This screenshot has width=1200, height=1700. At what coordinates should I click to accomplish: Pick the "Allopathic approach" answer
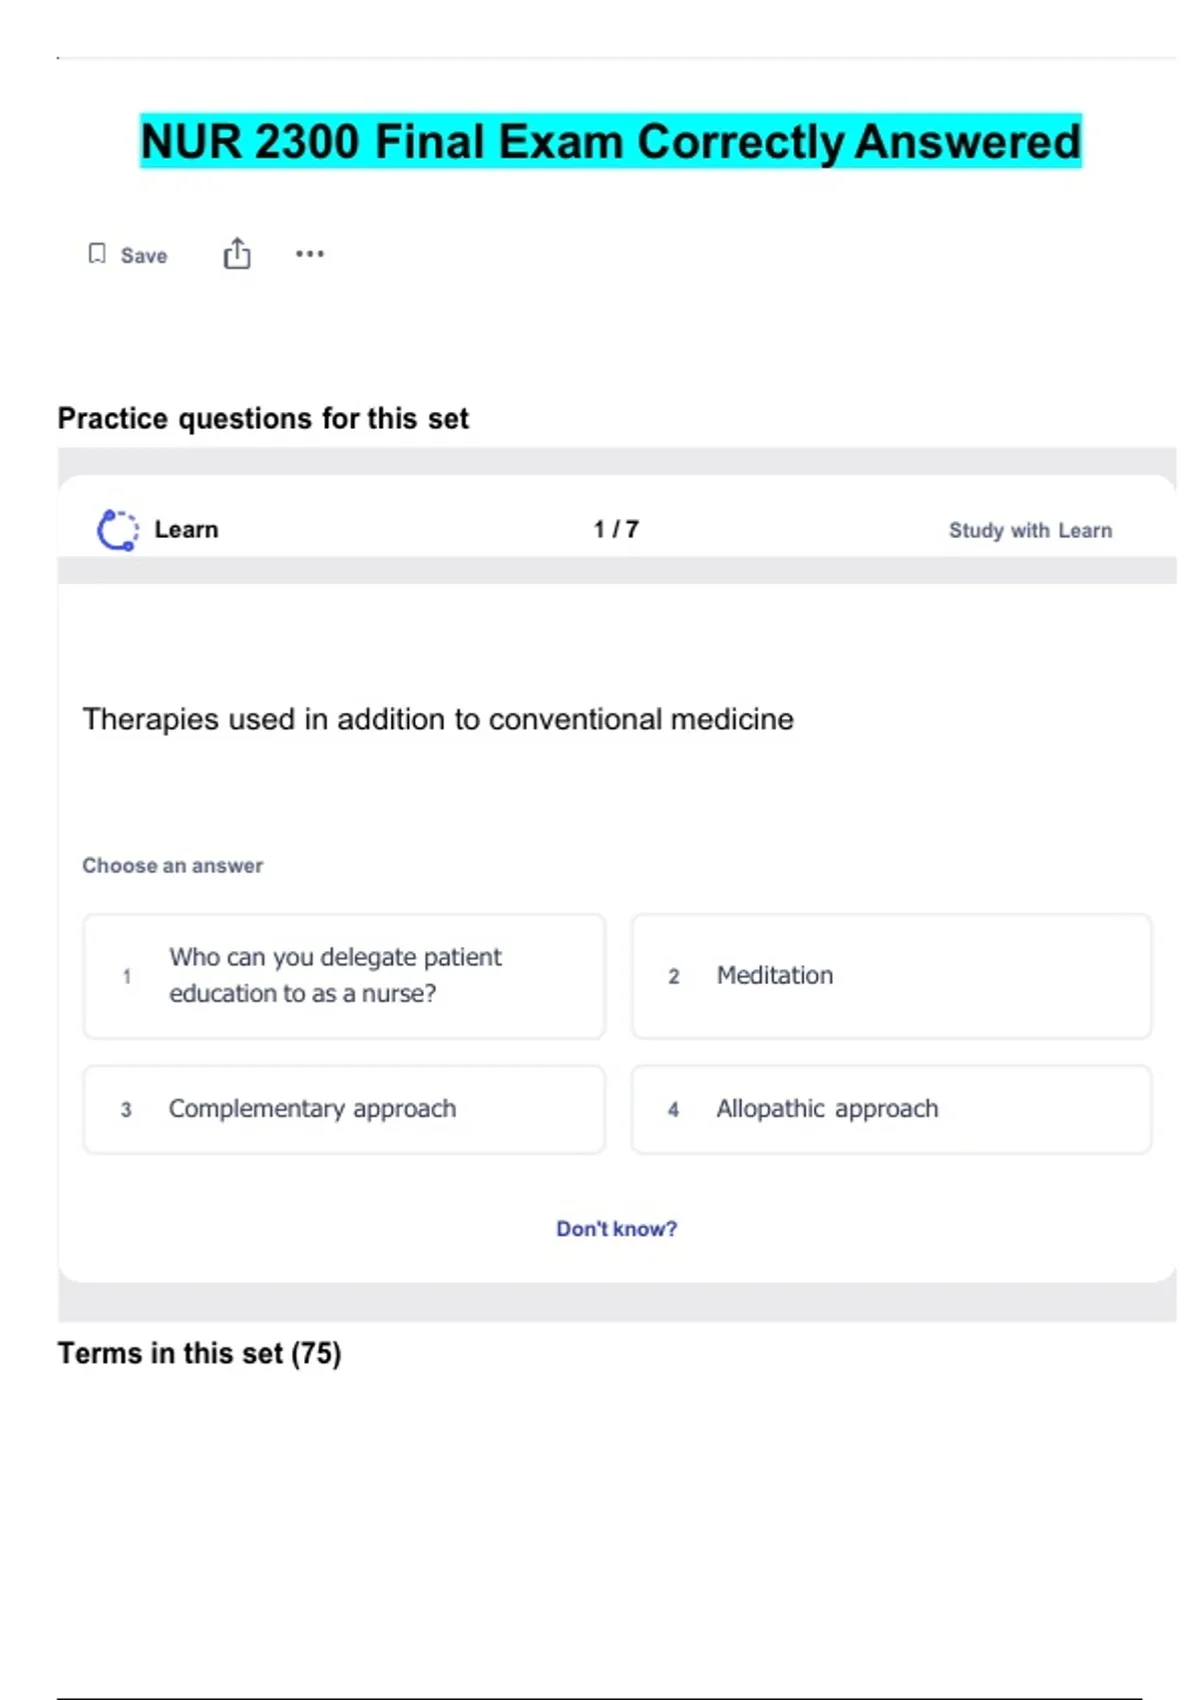(891, 1109)
